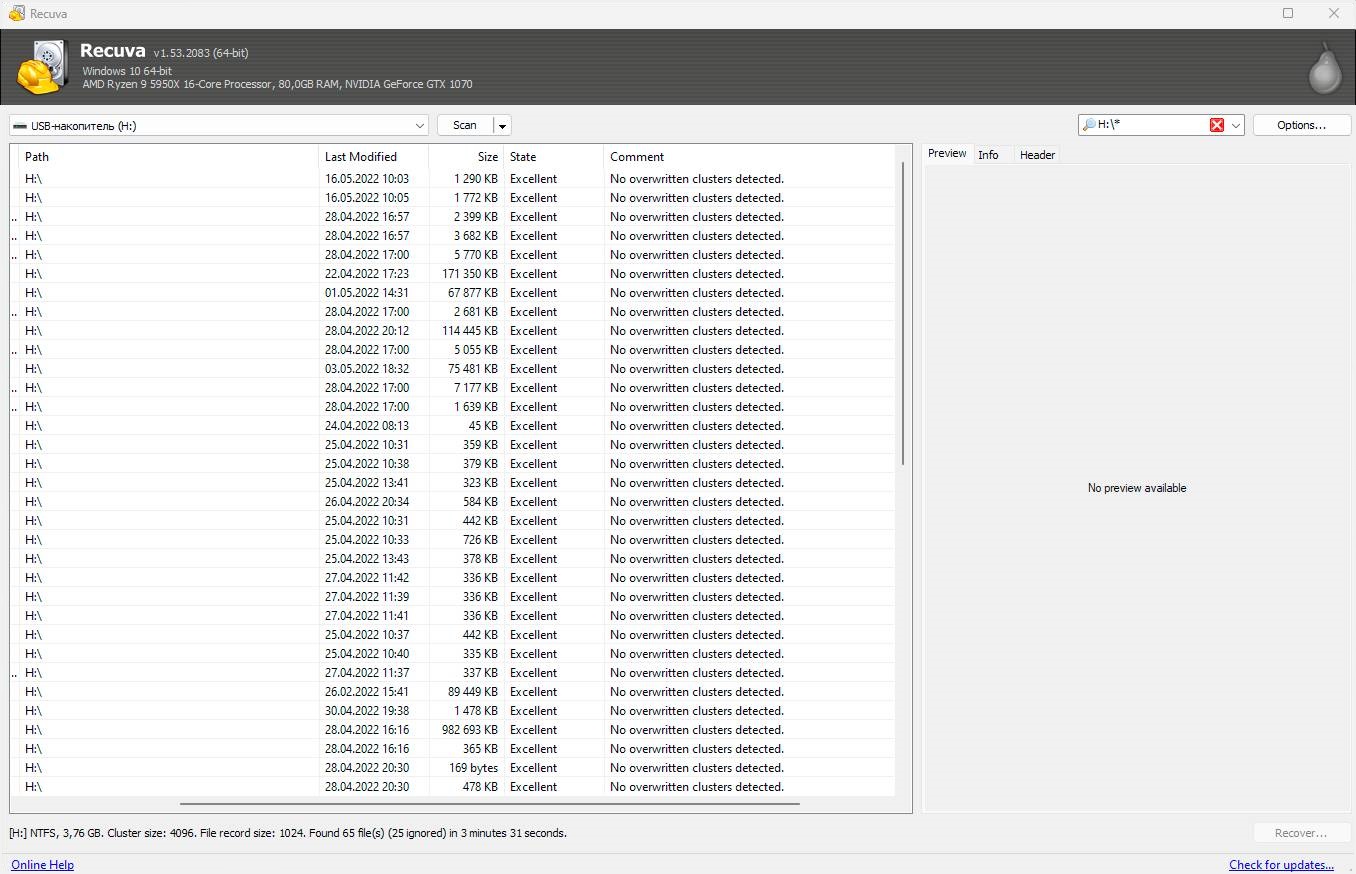Image resolution: width=1356 pixels, height=874 pixels.
Task: Select the row dated 26.02.2022 15:41
Action: [x=453, y=692]
